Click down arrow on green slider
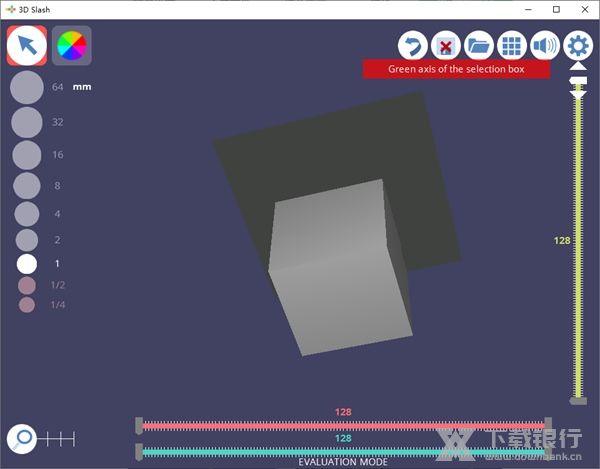Image resolution: width=600 pixels, height=469 pixels. (x=578, y=95)
